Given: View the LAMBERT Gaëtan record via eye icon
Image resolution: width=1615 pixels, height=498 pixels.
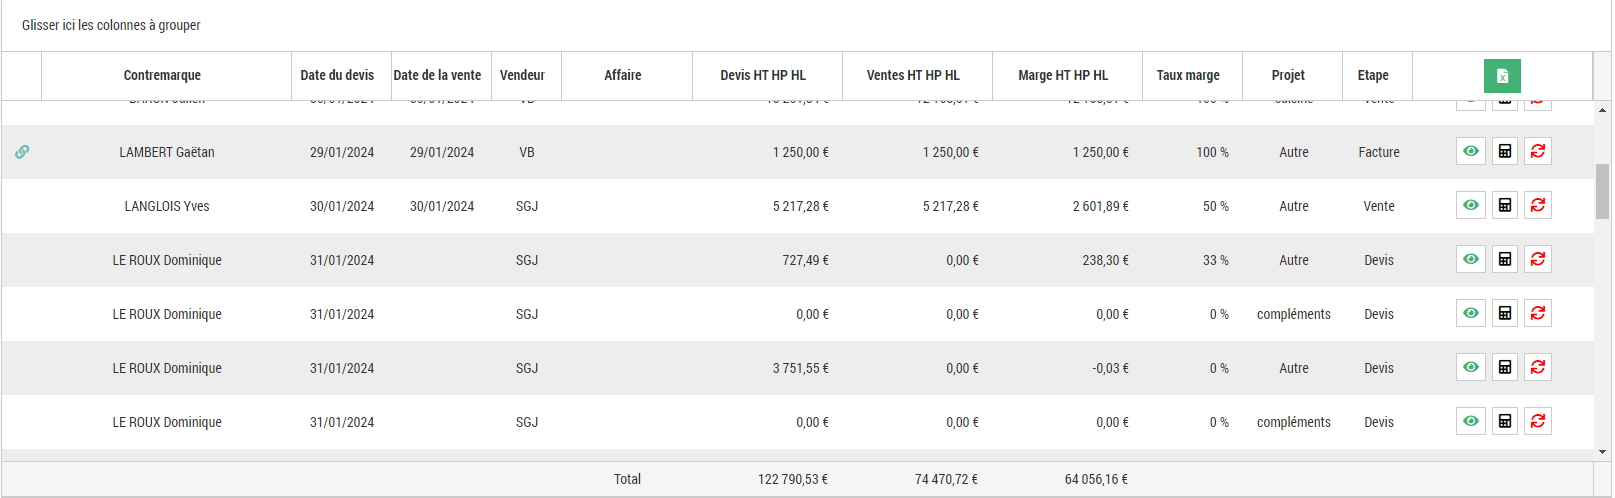Looking at the screenshot, I should pos(1470,152).
